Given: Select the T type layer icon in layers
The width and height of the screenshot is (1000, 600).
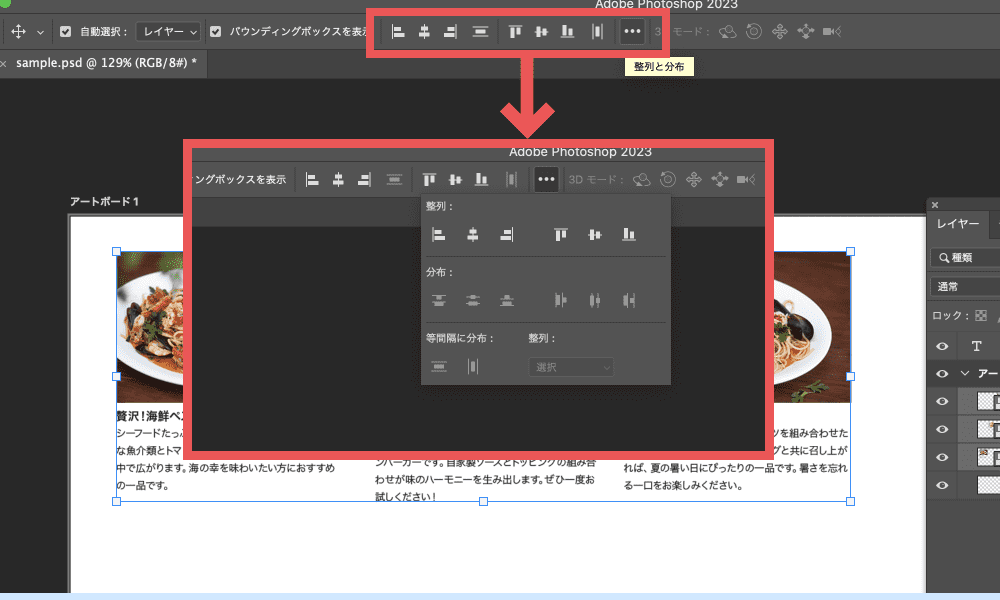Looking at the screenshot, I should pyautogui.click(x=976, y=346).
